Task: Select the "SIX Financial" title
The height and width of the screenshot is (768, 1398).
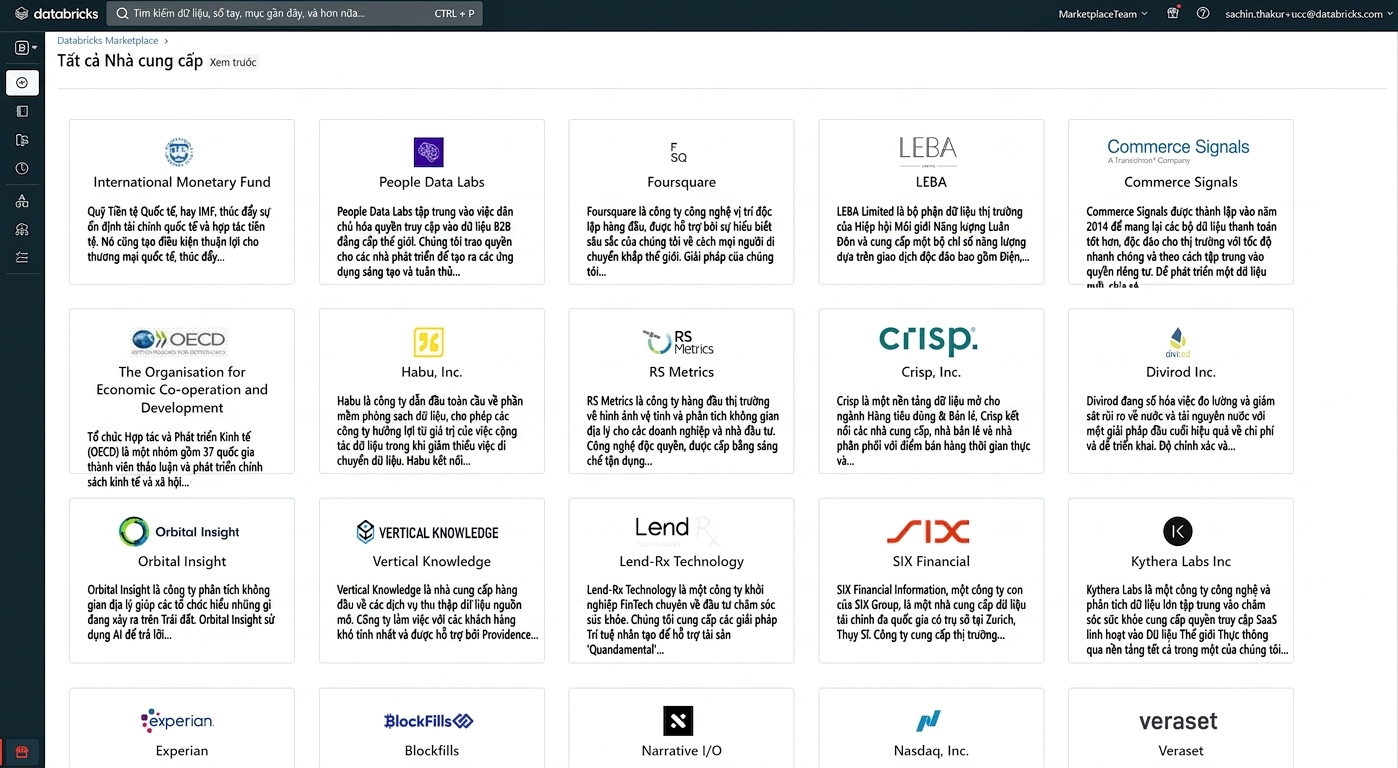Action: pos(931,561)
